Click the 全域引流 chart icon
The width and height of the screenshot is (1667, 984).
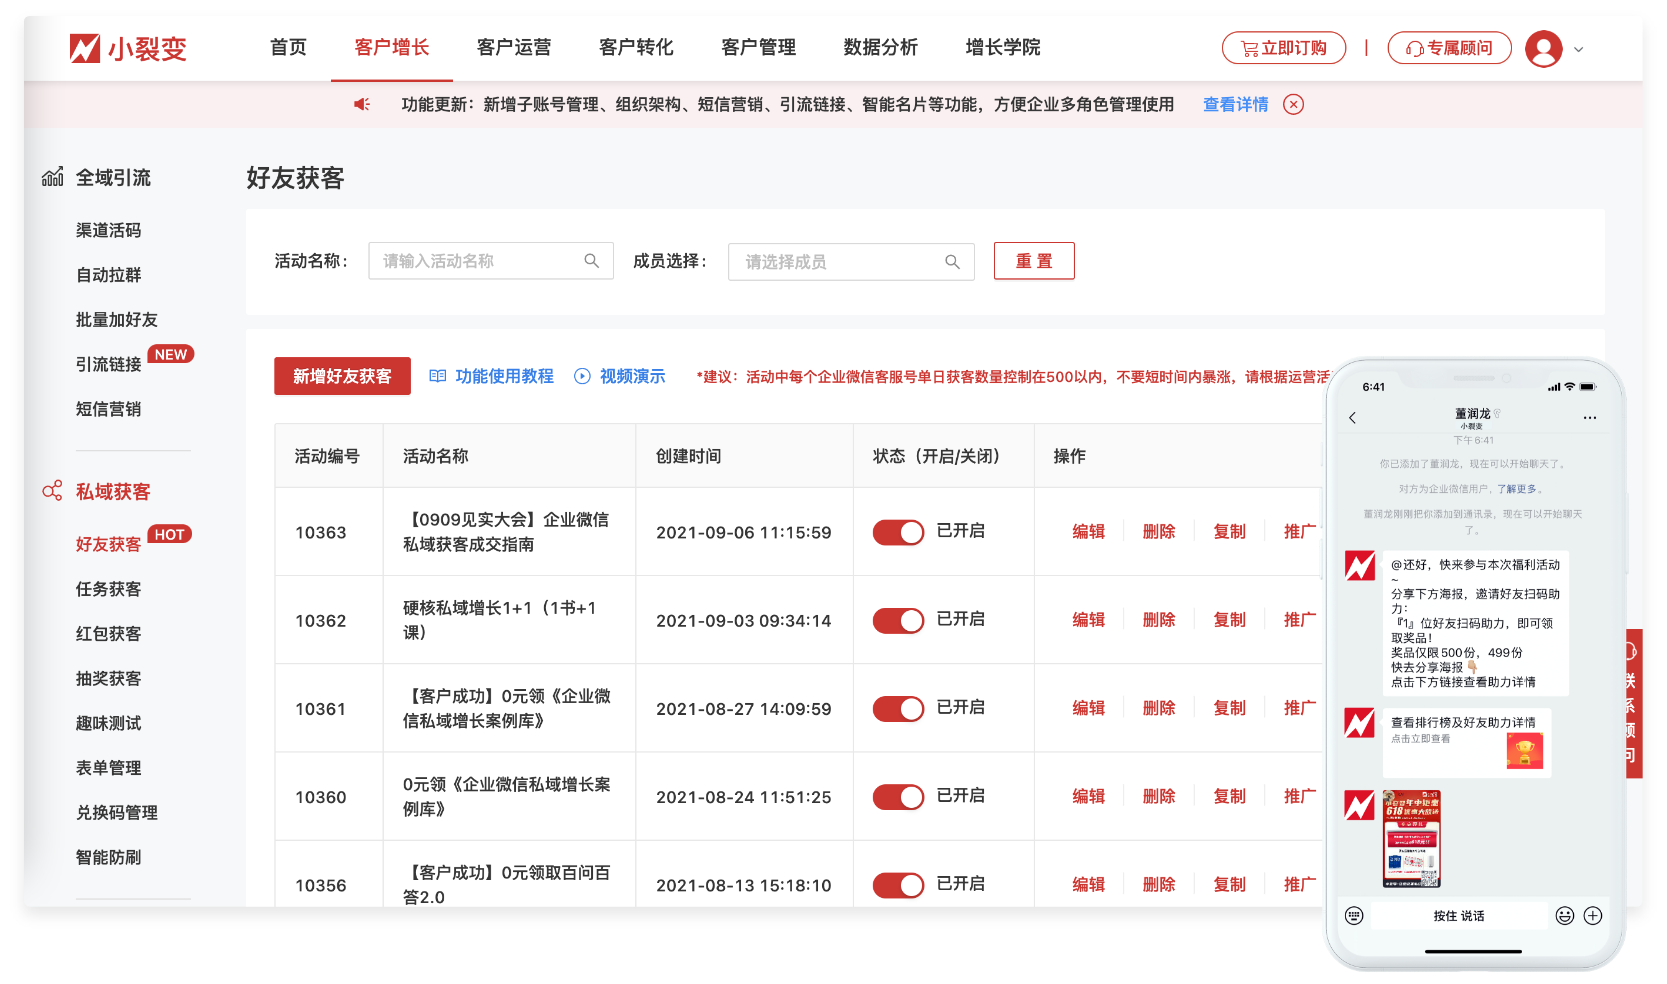pos(53,177)
